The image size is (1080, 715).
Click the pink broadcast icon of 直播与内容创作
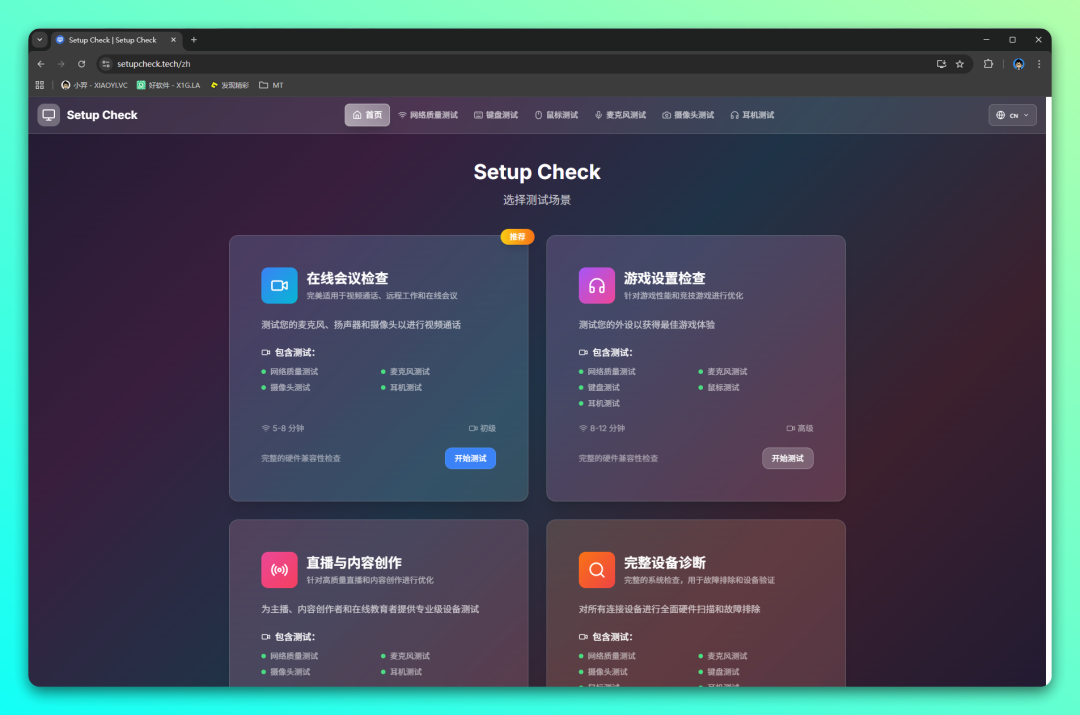(x=279, y=570)
